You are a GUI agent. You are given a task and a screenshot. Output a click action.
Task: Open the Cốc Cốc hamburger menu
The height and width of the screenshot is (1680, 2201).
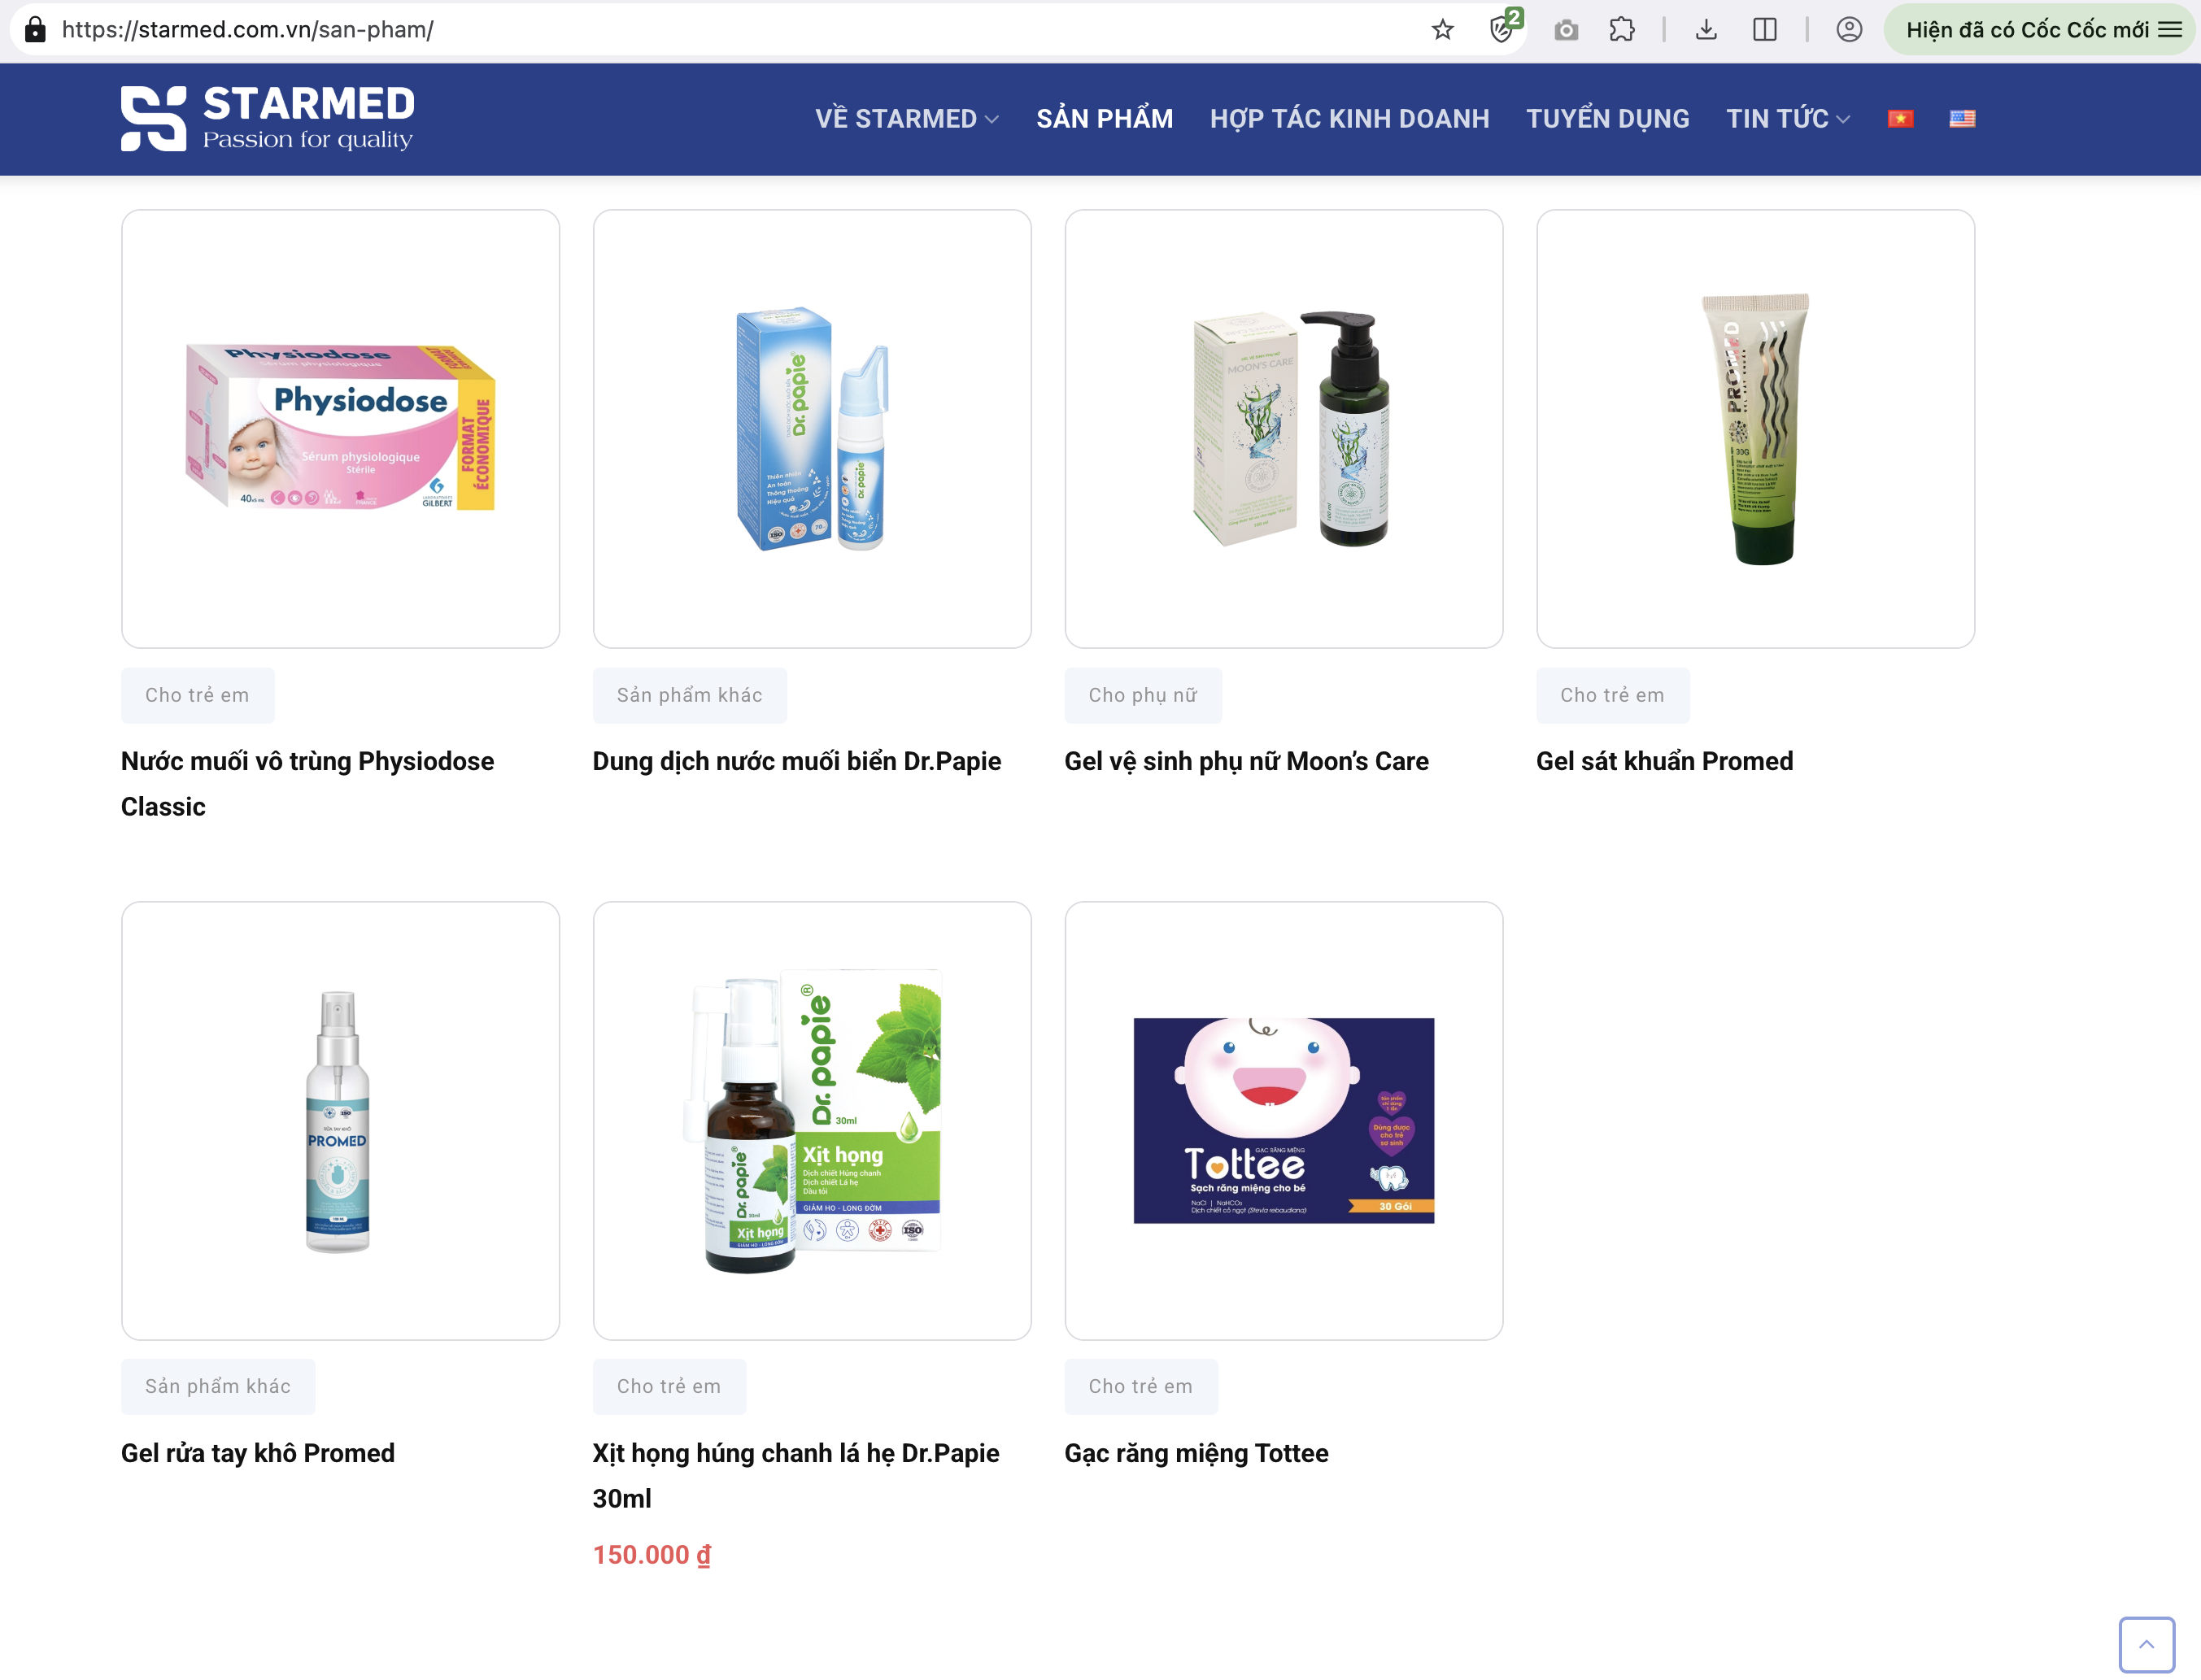[2170, 30]
